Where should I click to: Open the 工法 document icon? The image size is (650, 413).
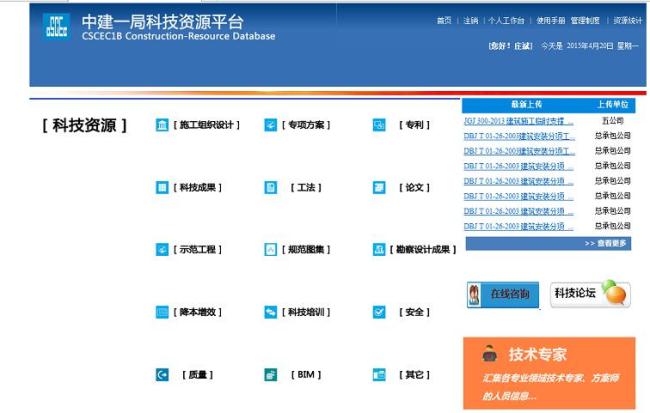coord(270,187)
